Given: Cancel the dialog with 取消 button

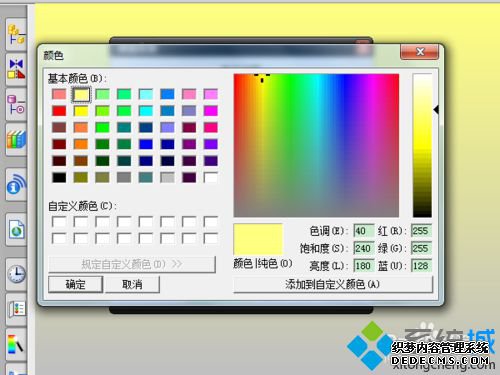Looking at the screenshot, I should click(x=132, y=284).
